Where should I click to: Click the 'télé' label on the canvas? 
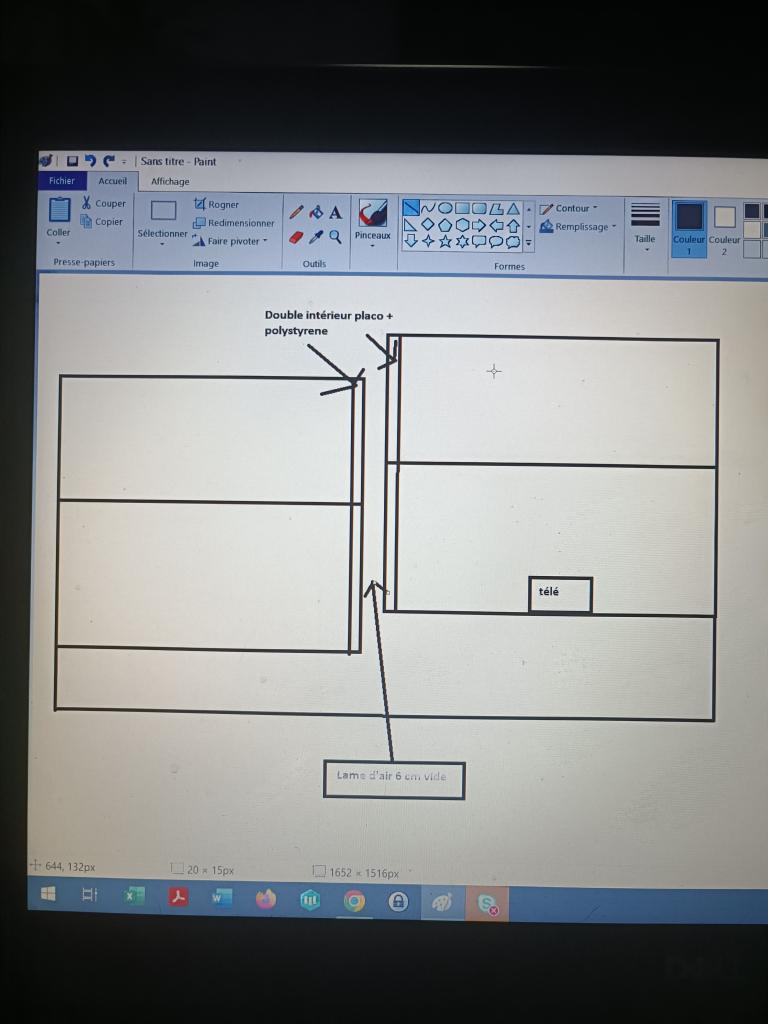coord(549,592)
